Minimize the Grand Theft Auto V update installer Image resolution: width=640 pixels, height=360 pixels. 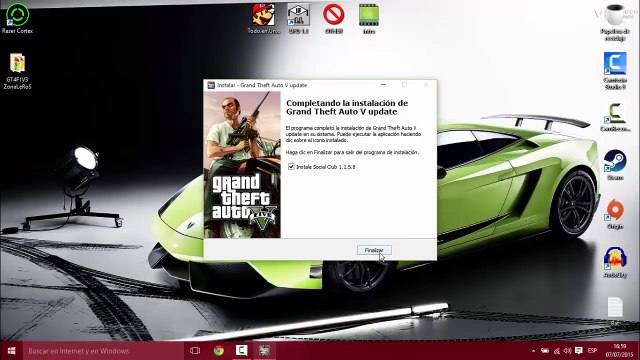pyautogui.click(x=383, y=84)
